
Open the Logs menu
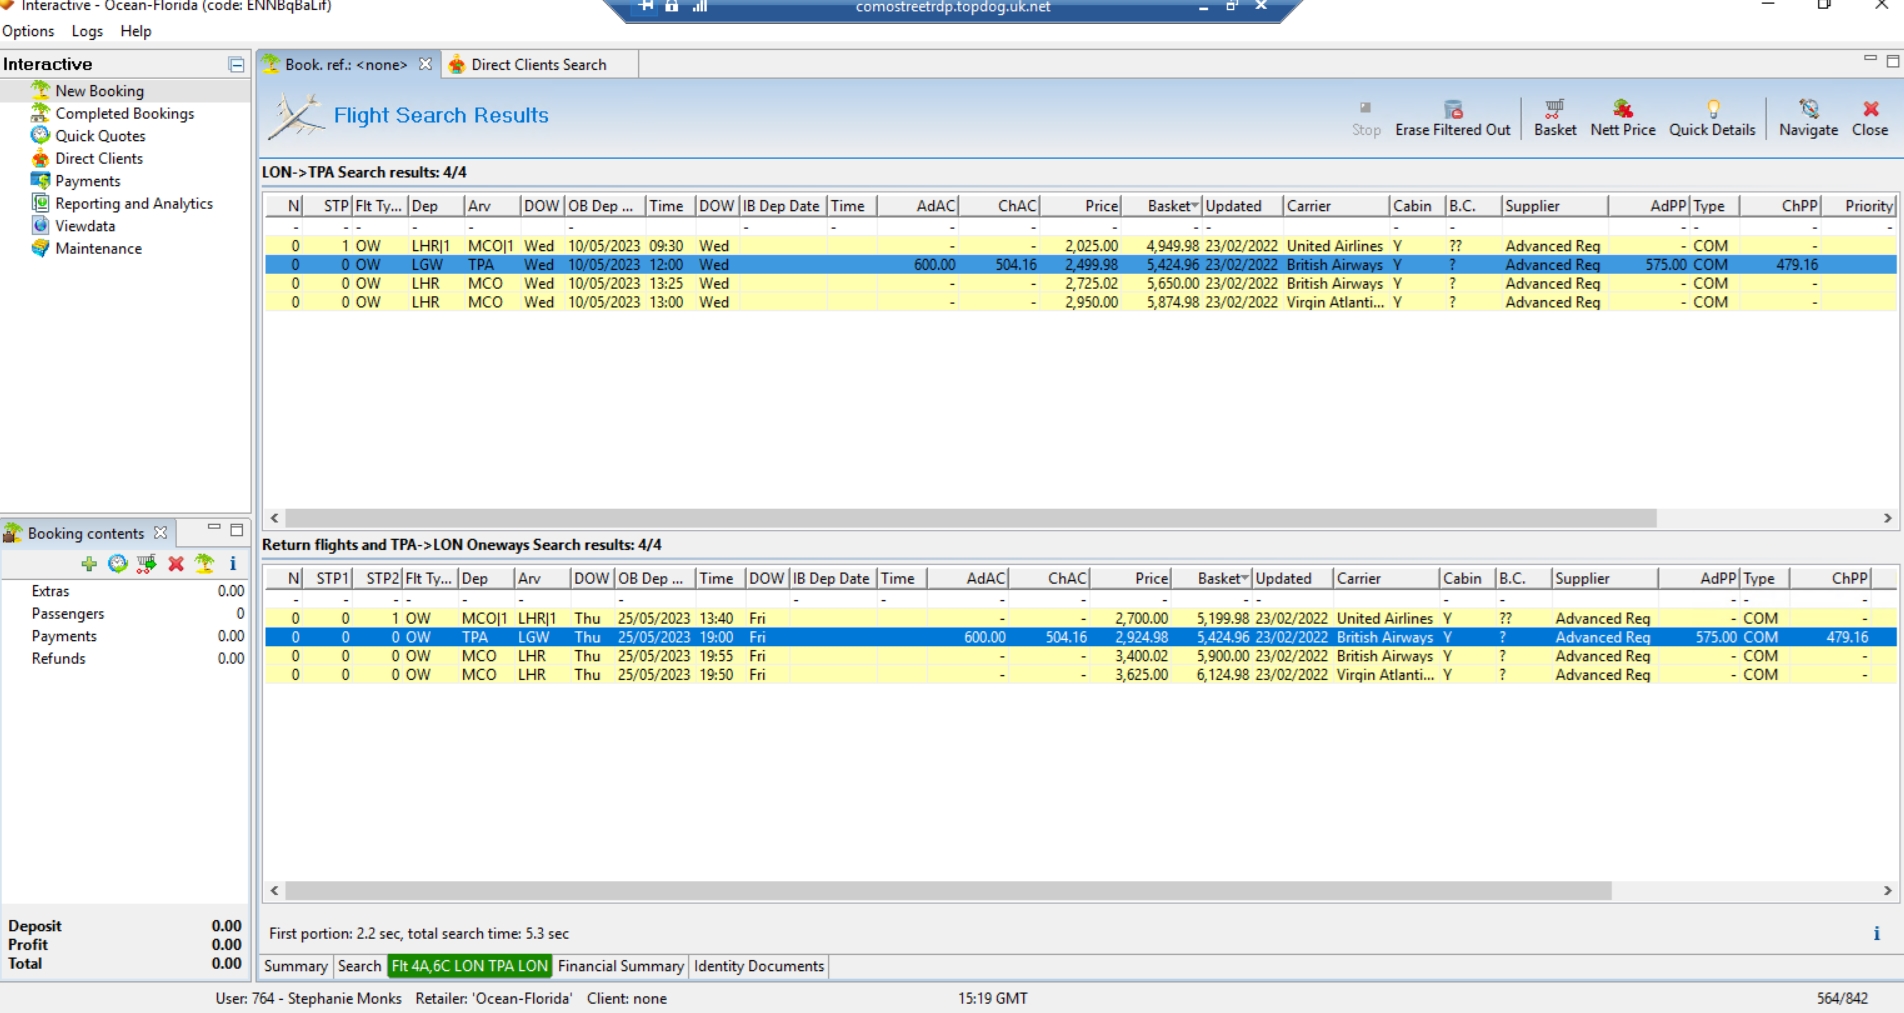pos(87,31)
